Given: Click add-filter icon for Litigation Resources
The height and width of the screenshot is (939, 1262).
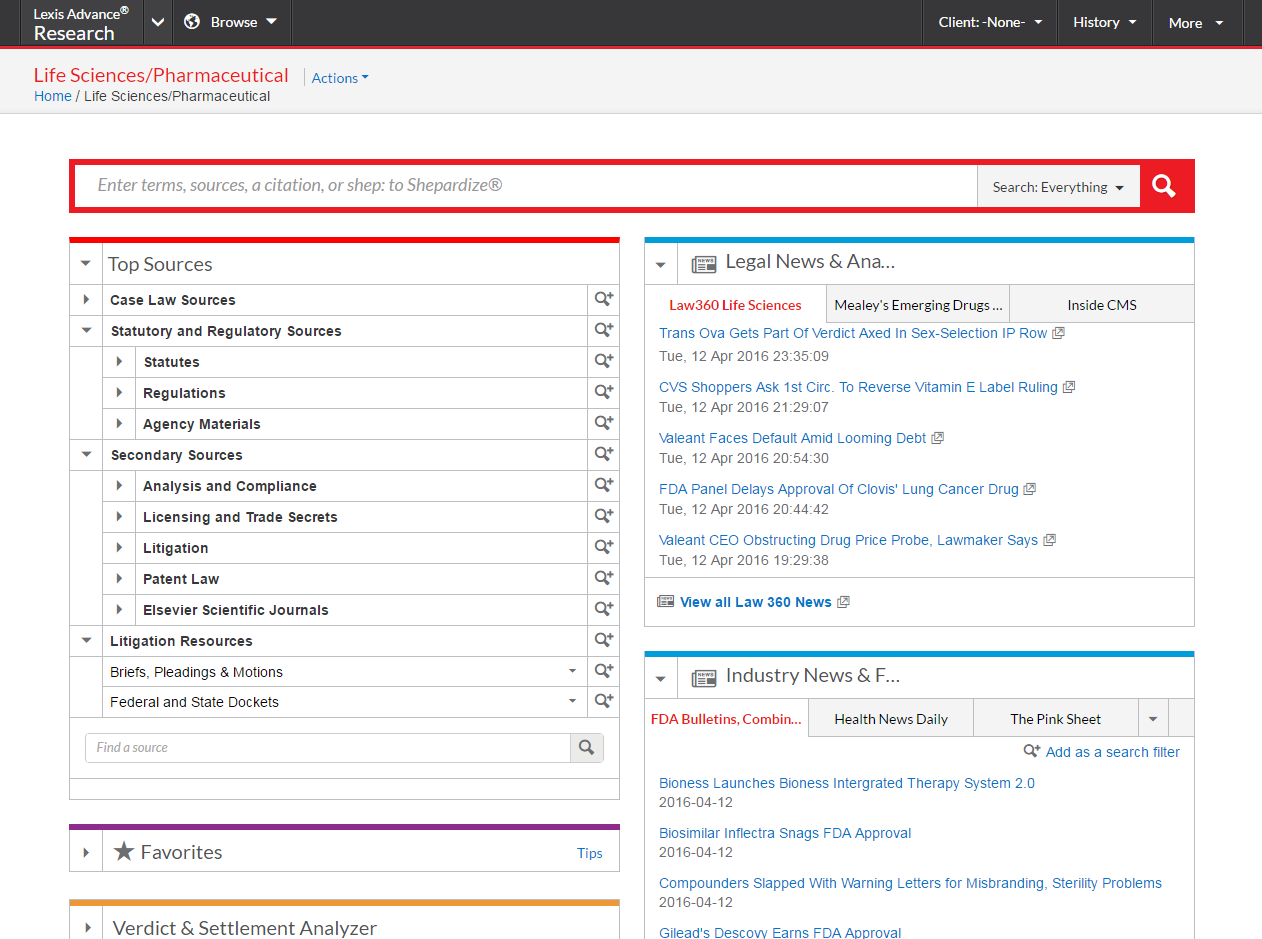Looking at the screenshot, I should click(x=603, y=640).
